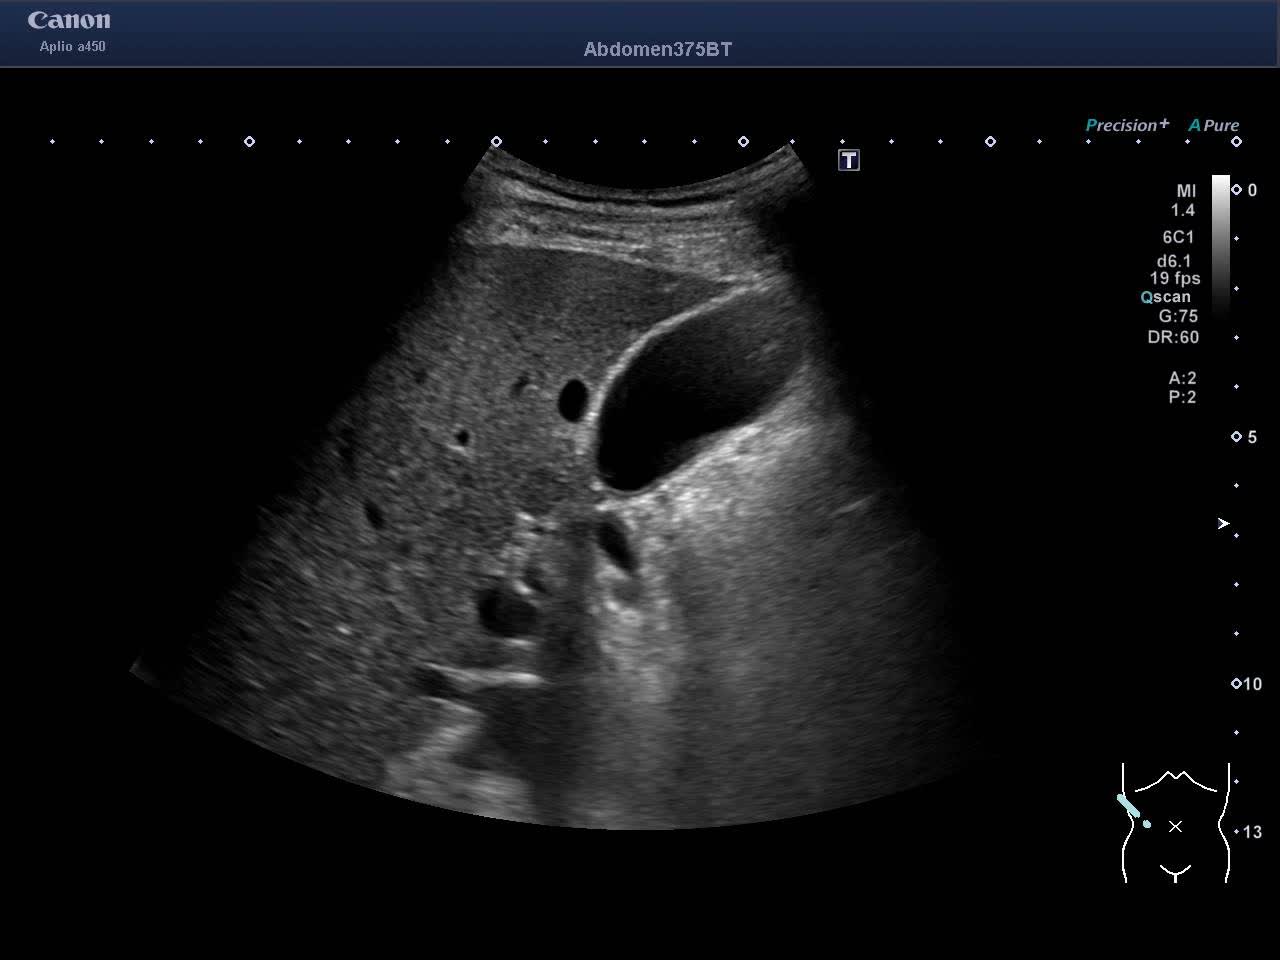1280x960 pixels.
Task: Click the X center mark on body diagram
Action: 1175,826
